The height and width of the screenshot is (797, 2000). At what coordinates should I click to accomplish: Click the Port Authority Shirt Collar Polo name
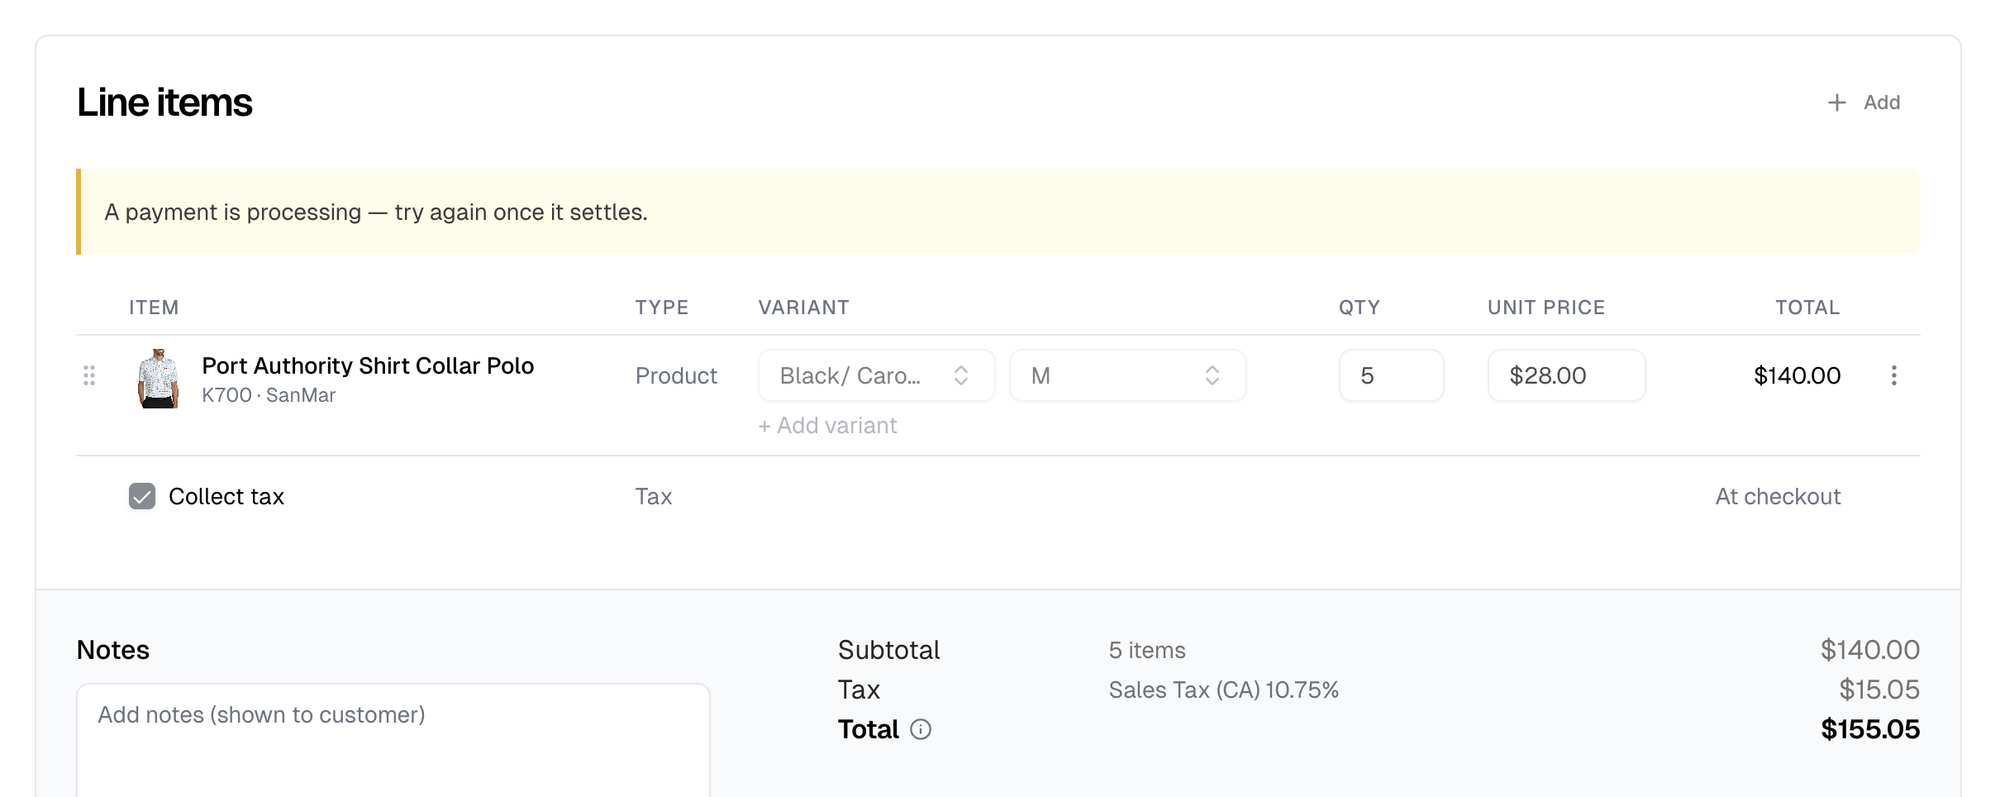tap(368, 366)
